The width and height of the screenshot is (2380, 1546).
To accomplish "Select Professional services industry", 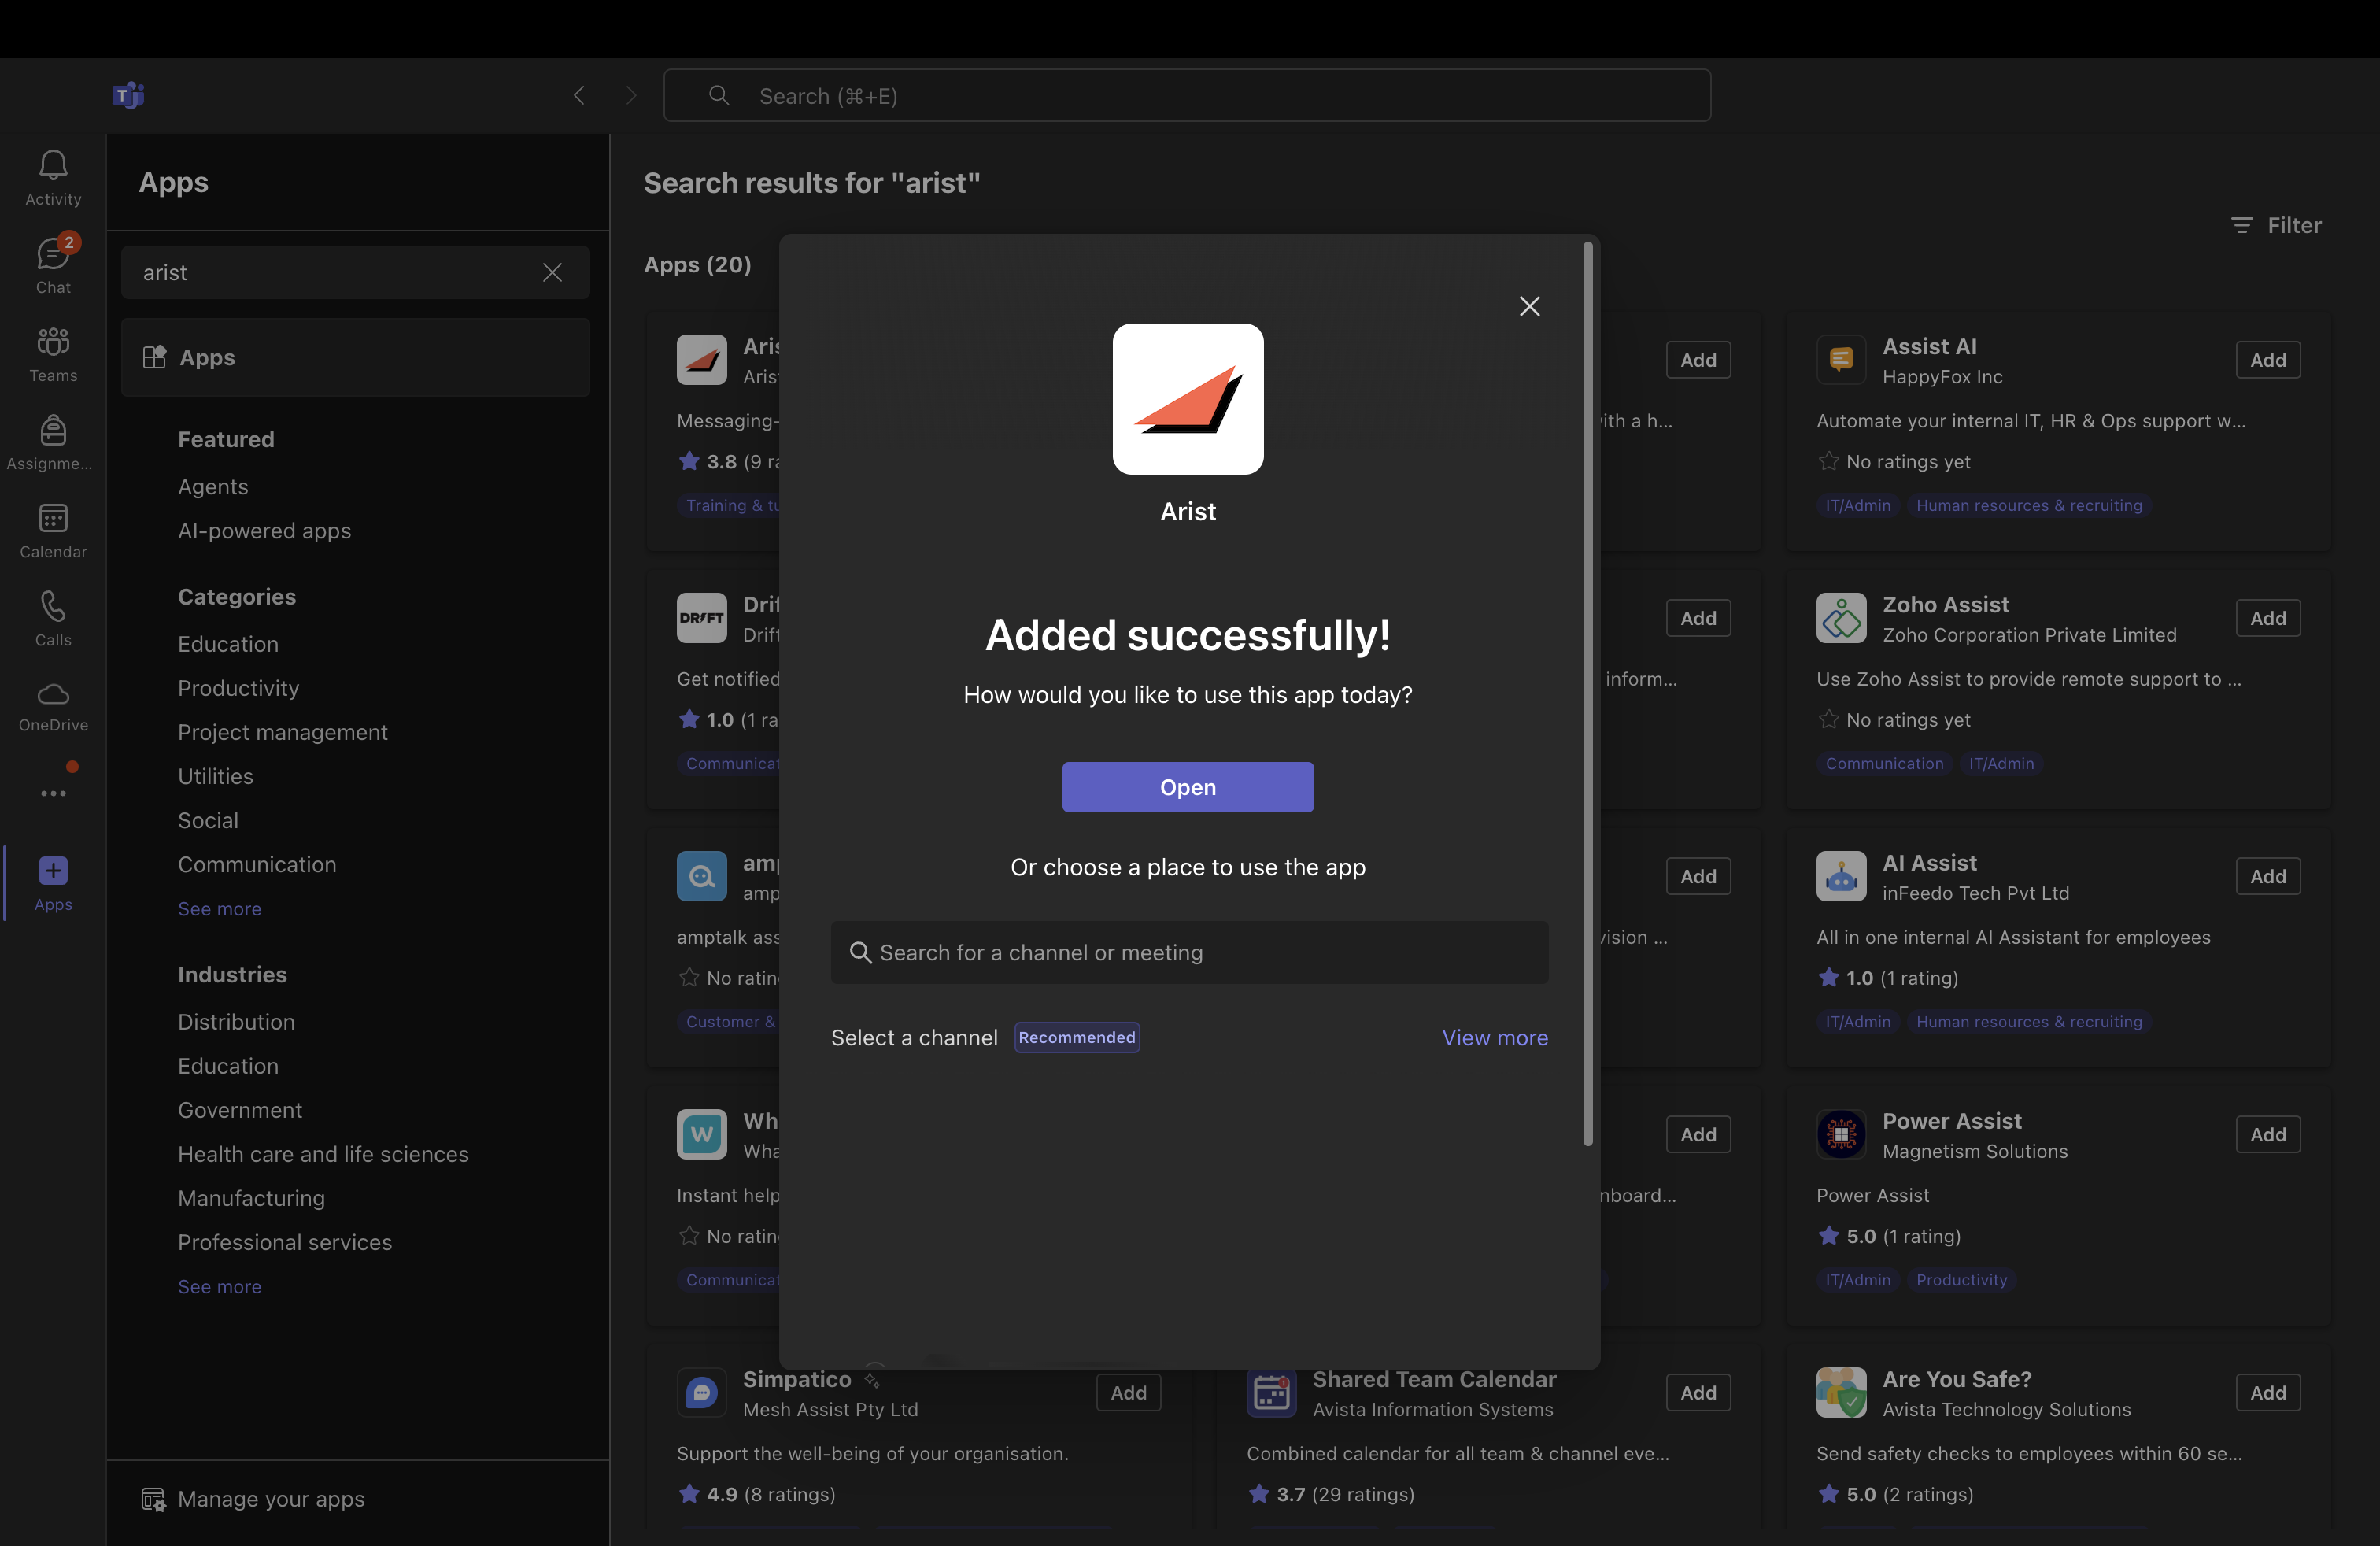I will [x=285, y=1242].
